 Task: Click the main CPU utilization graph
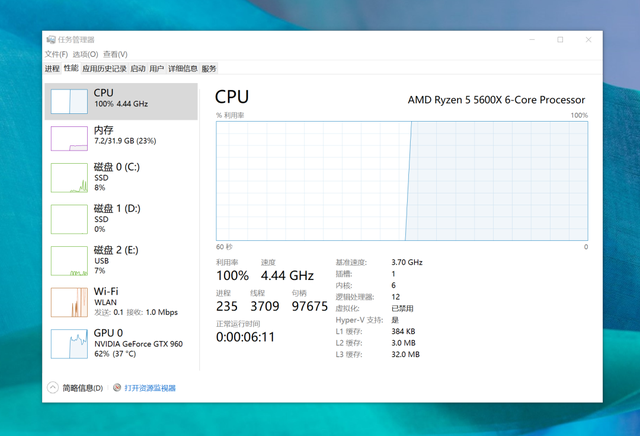(402, 181)
